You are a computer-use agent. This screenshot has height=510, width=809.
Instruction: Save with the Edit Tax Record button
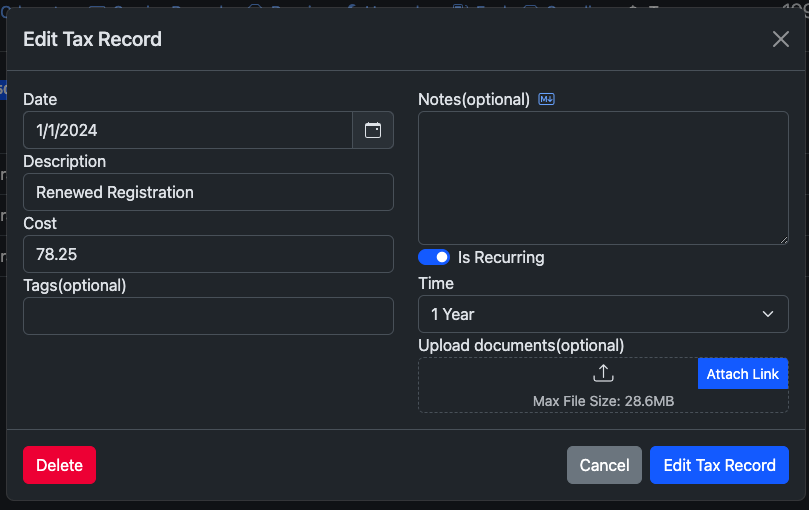(719, 465)
